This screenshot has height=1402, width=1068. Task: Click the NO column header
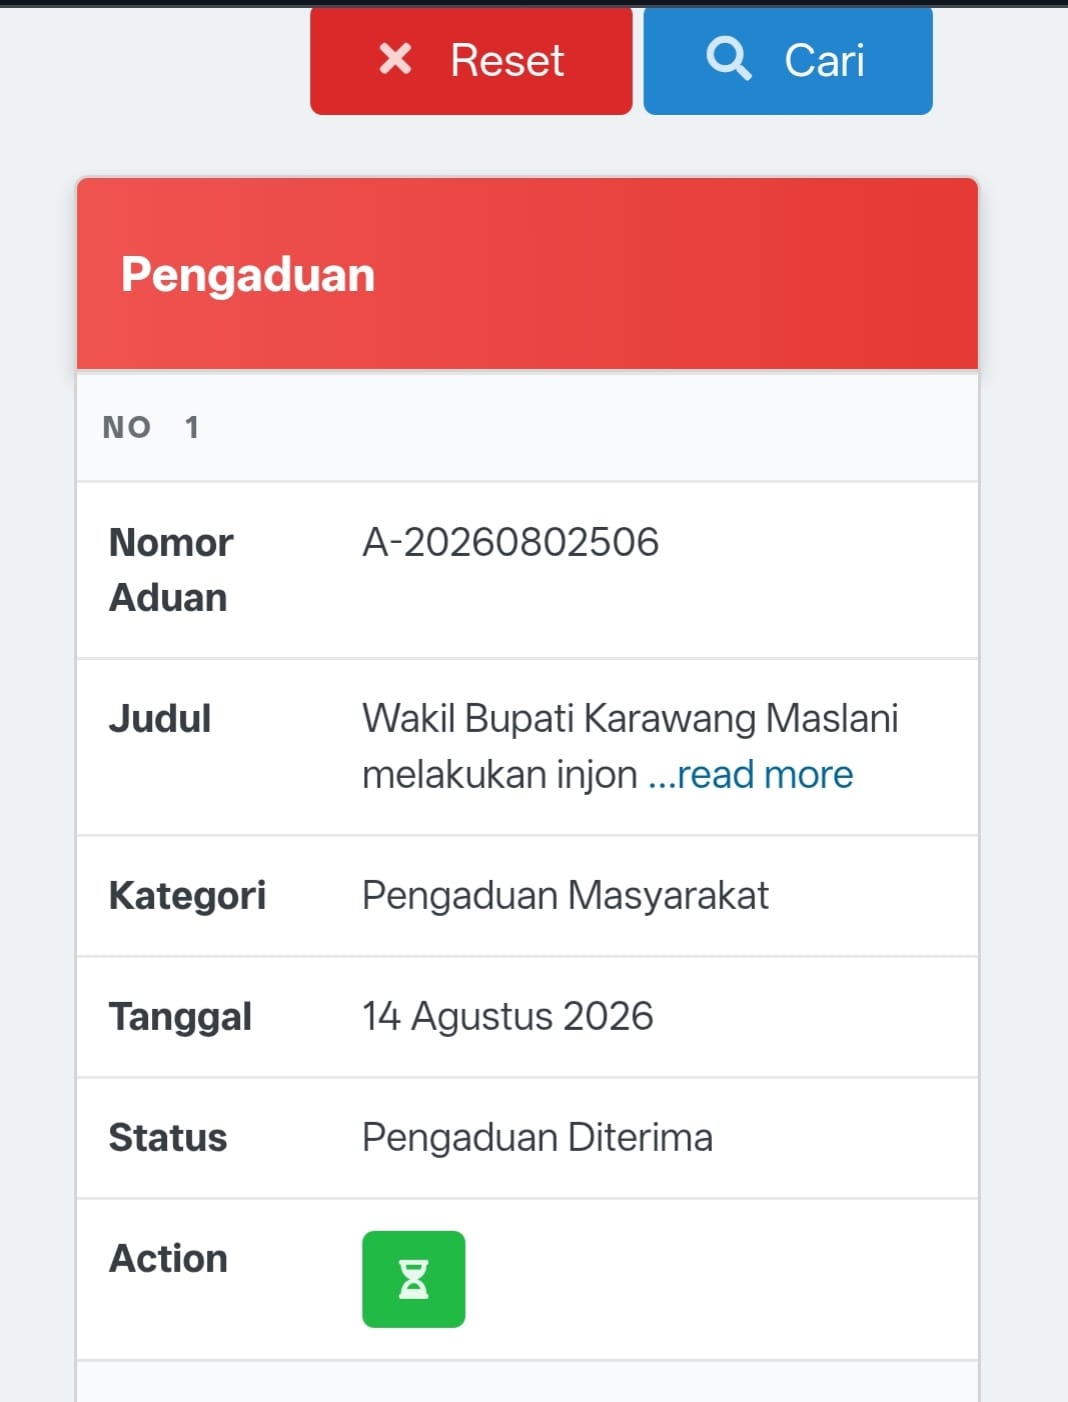127,427
